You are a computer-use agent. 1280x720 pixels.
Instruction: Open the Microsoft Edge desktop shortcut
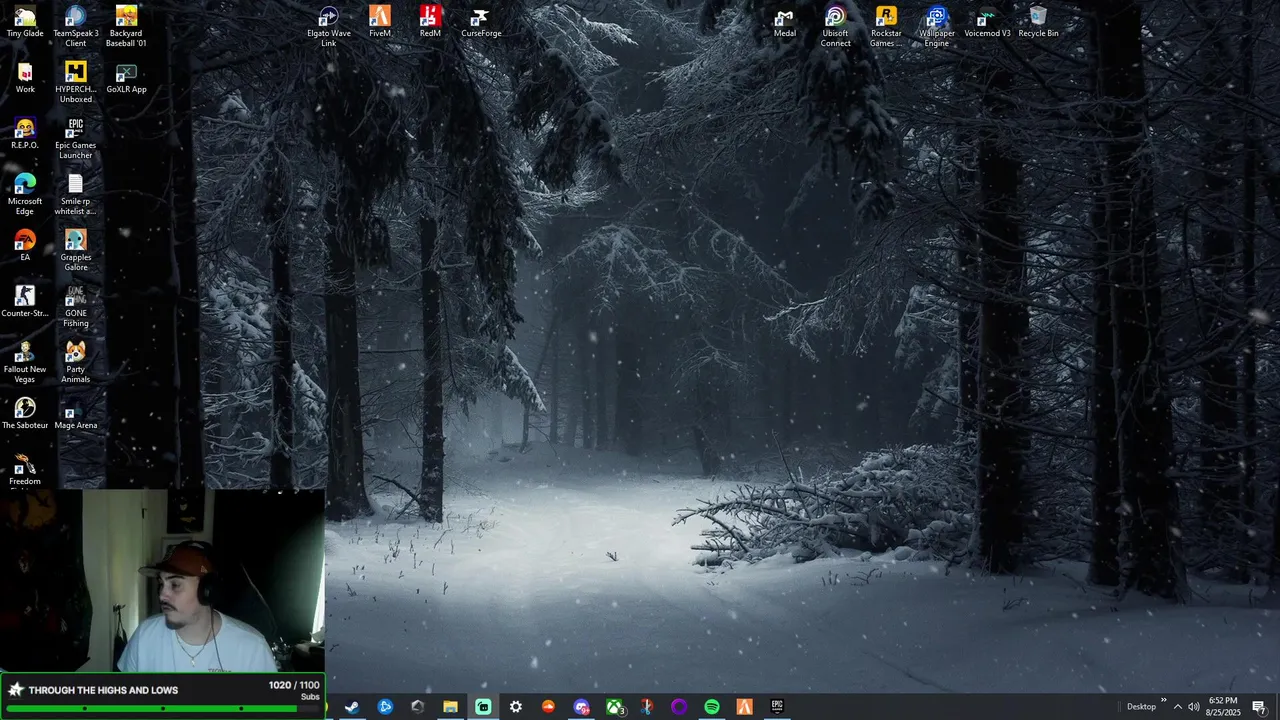(25, 194)
